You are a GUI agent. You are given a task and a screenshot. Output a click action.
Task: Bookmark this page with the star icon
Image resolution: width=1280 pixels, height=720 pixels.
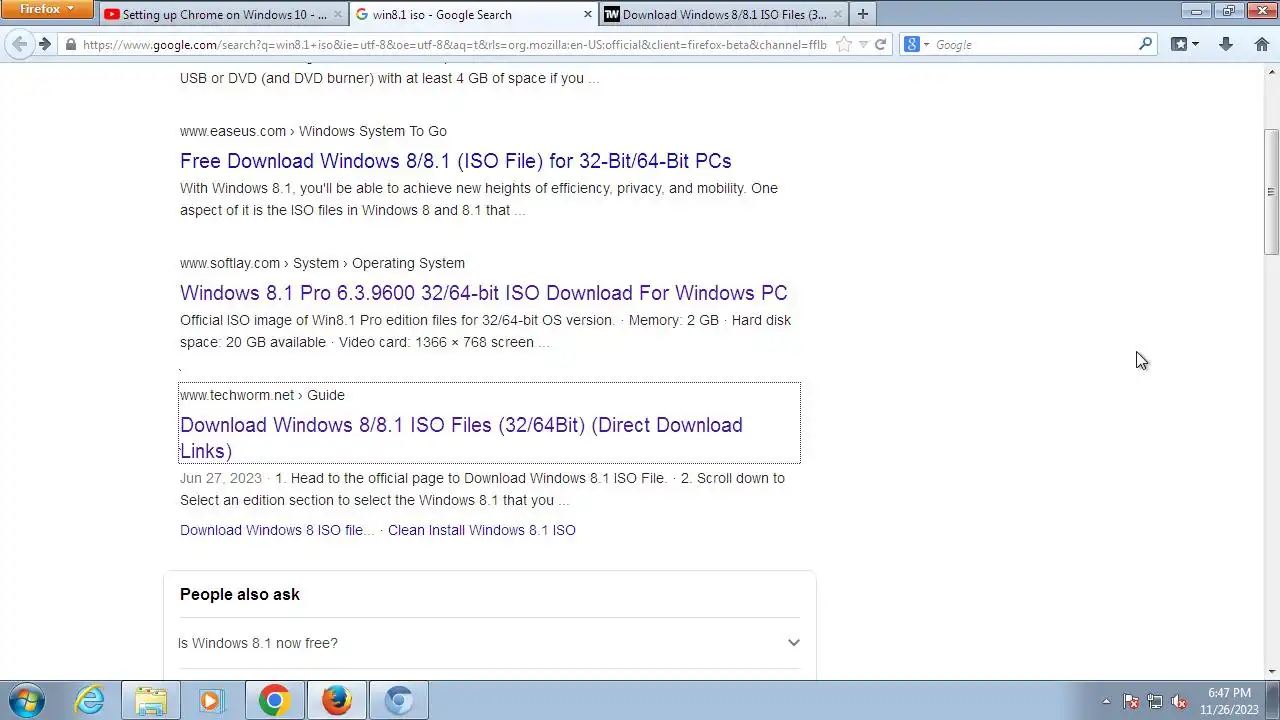tap(844, 44)
